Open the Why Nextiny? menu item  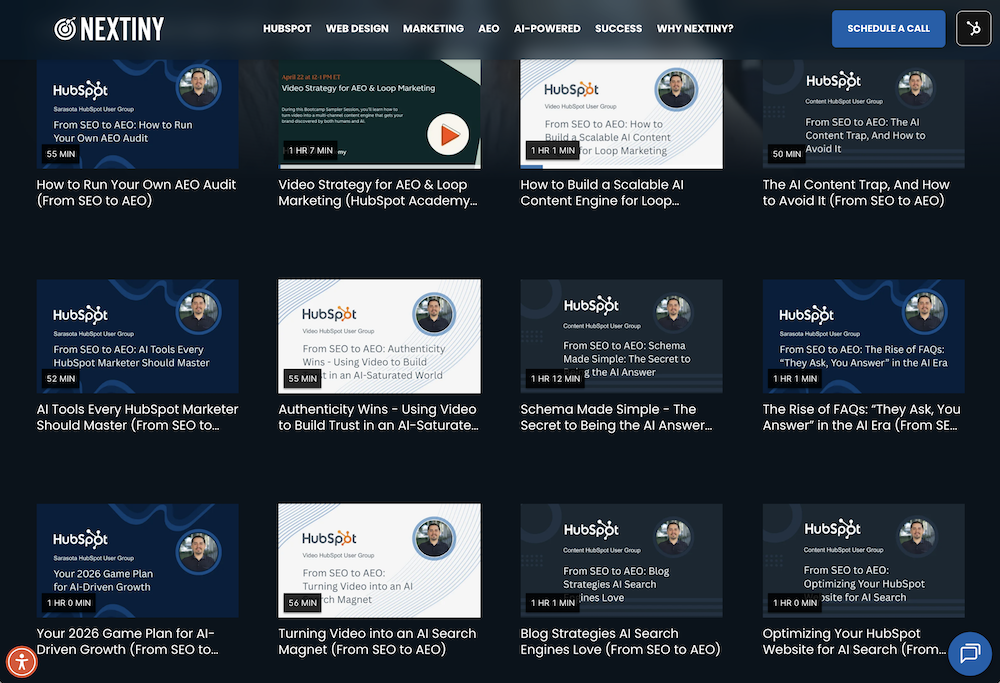695,29
